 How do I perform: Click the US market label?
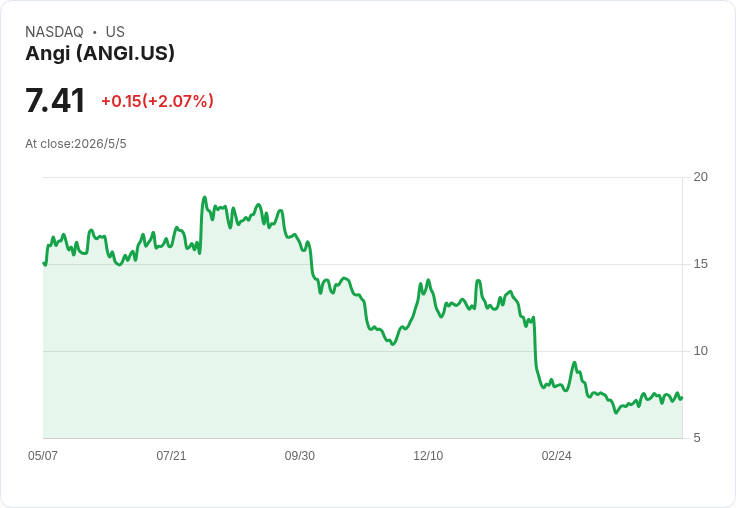(115, 32)
